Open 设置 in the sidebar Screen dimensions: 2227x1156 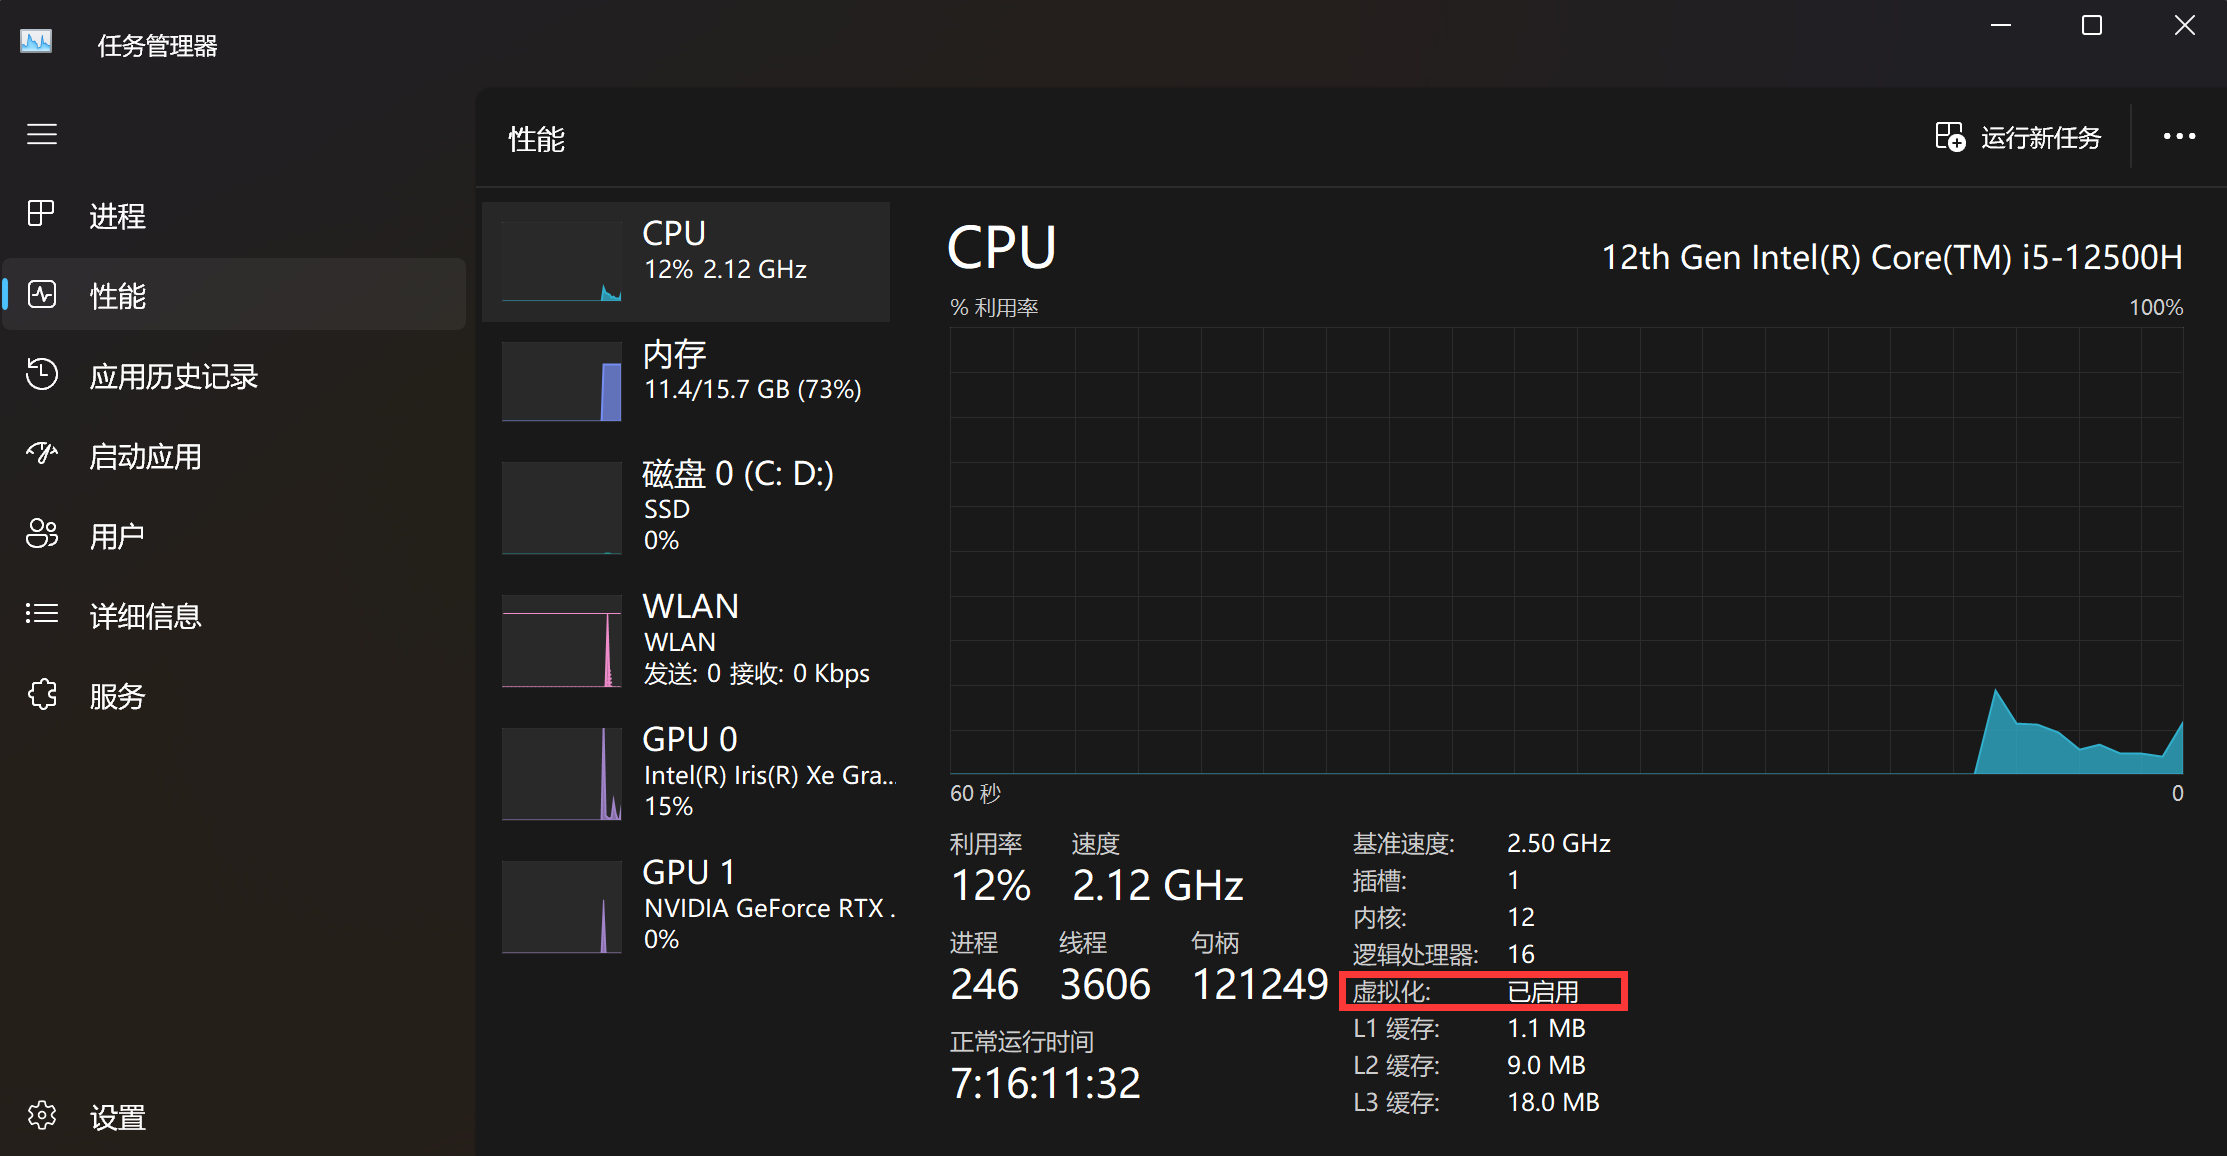click(234, 1116)
